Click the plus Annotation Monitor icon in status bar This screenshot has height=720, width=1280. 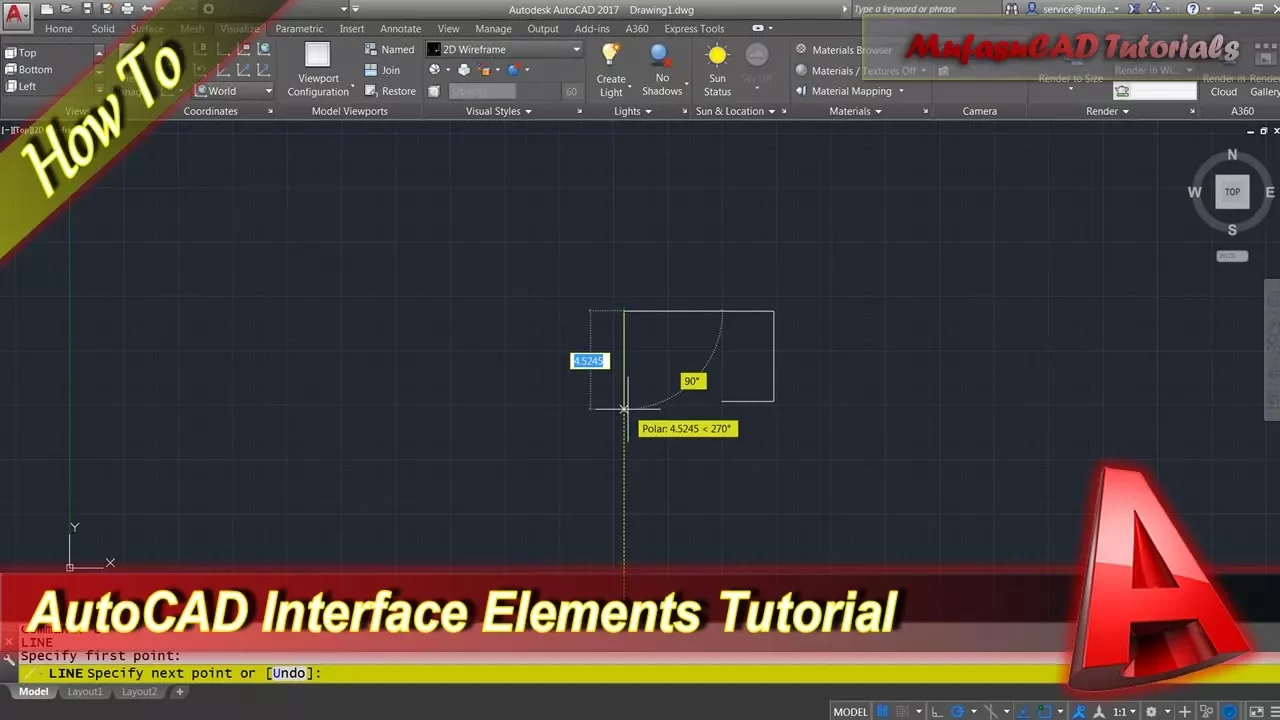coord(1185,712)
